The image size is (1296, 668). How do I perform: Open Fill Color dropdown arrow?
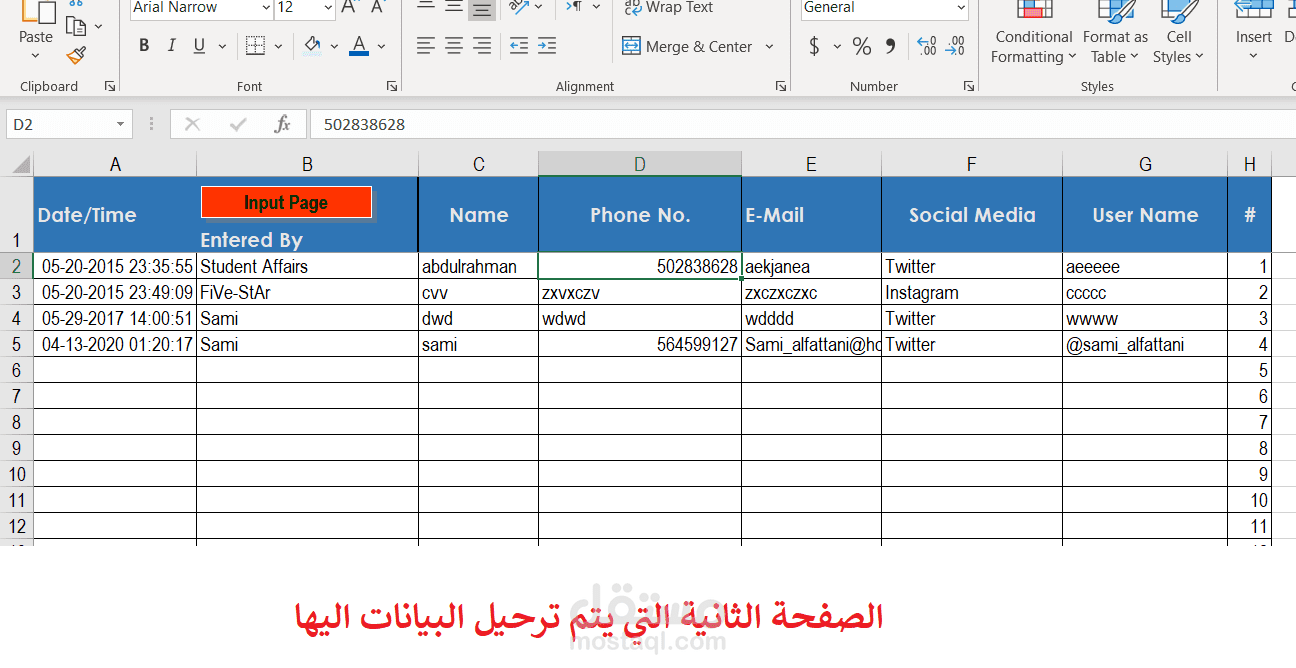pos(334,46)
